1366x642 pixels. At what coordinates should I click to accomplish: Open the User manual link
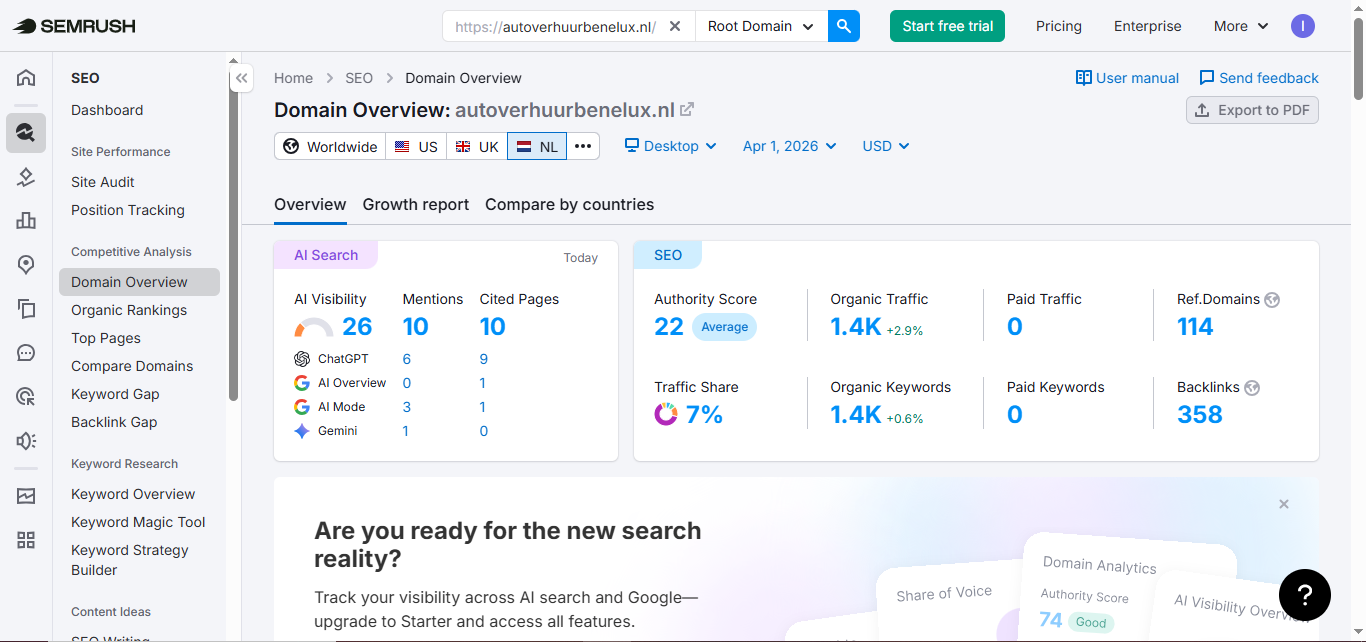pyautogui.click(x=1127, y=78)
